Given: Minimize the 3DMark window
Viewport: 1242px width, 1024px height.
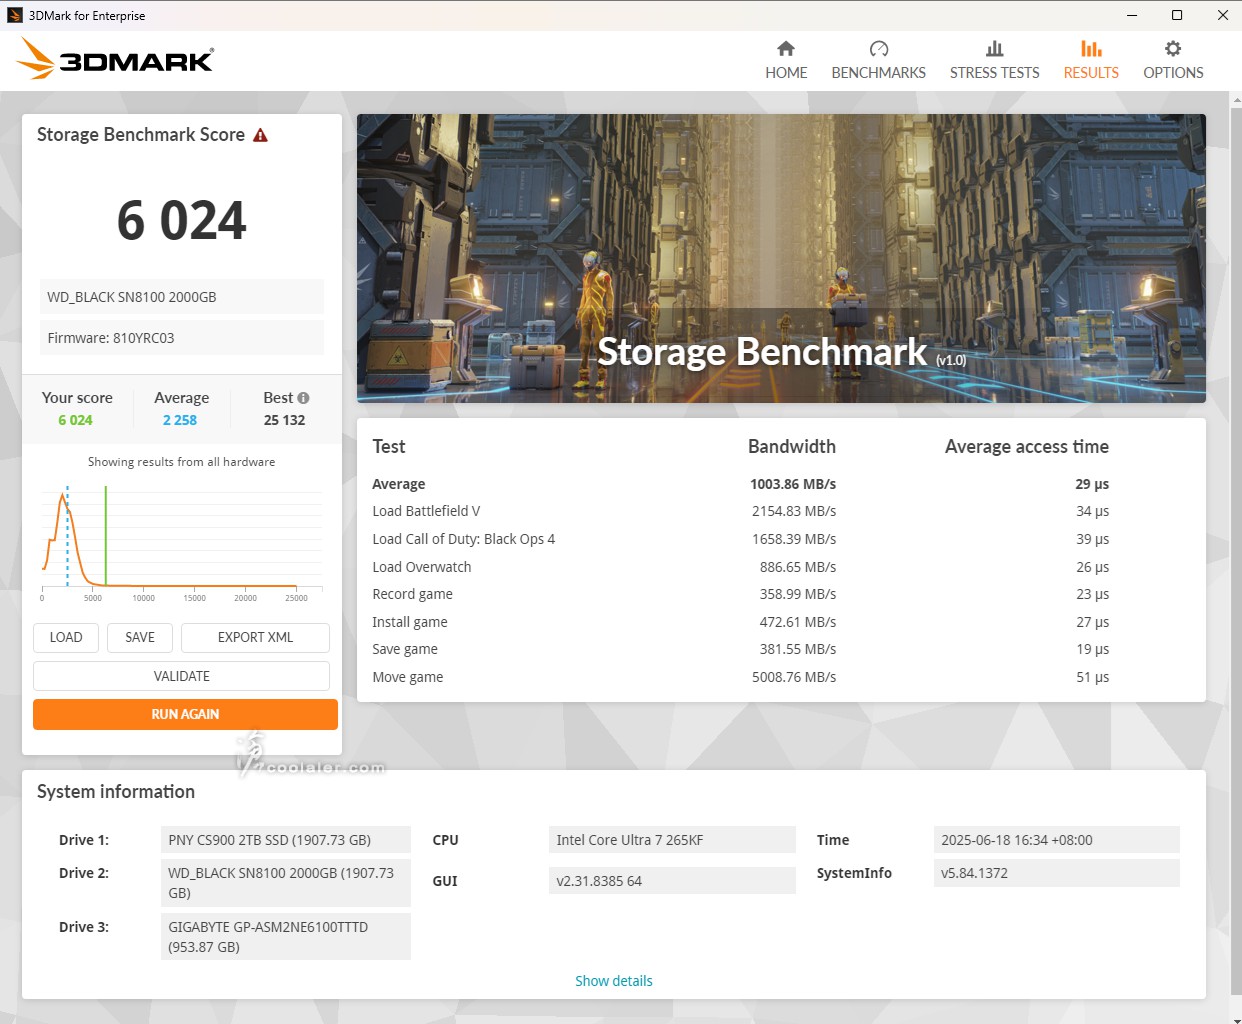Looking at the screenshot, I should [1132, 15].
